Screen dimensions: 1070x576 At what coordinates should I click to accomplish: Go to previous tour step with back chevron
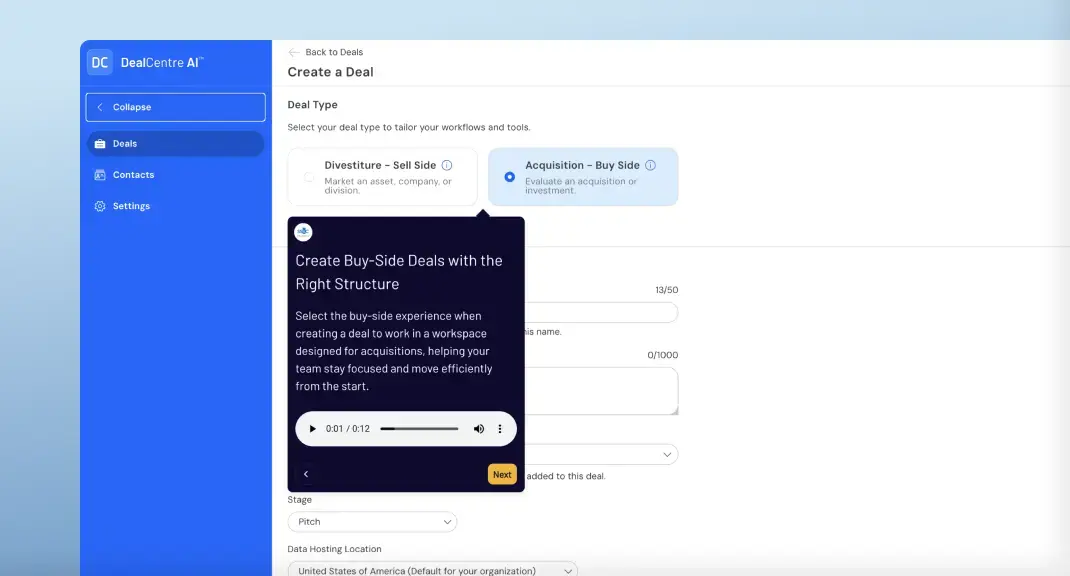click(306, 474)
